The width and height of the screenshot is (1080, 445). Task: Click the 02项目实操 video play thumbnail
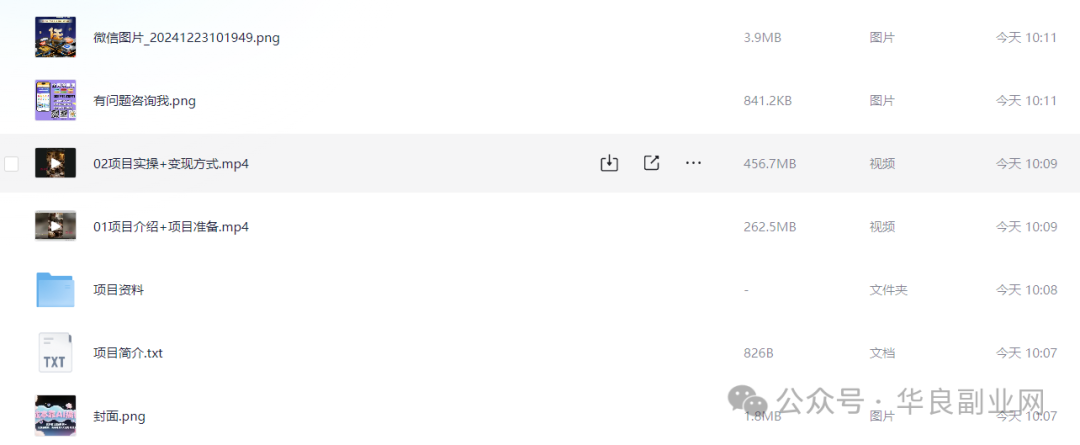pyautogui.click(x=55, y=163)
